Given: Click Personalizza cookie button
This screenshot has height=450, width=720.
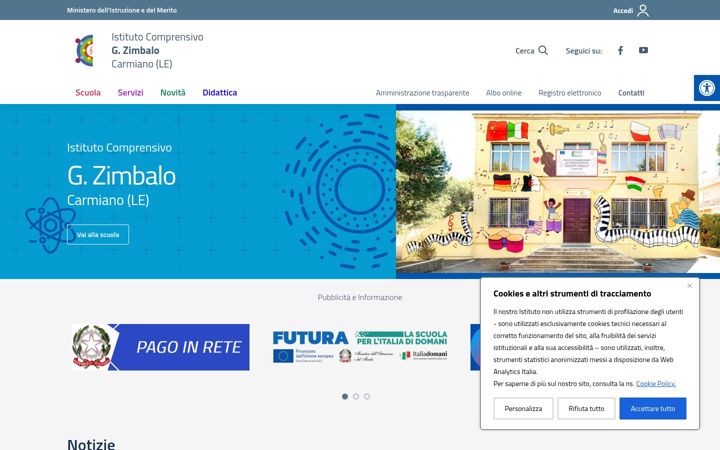Looking at the screenshot, I should tap(523, 408).
